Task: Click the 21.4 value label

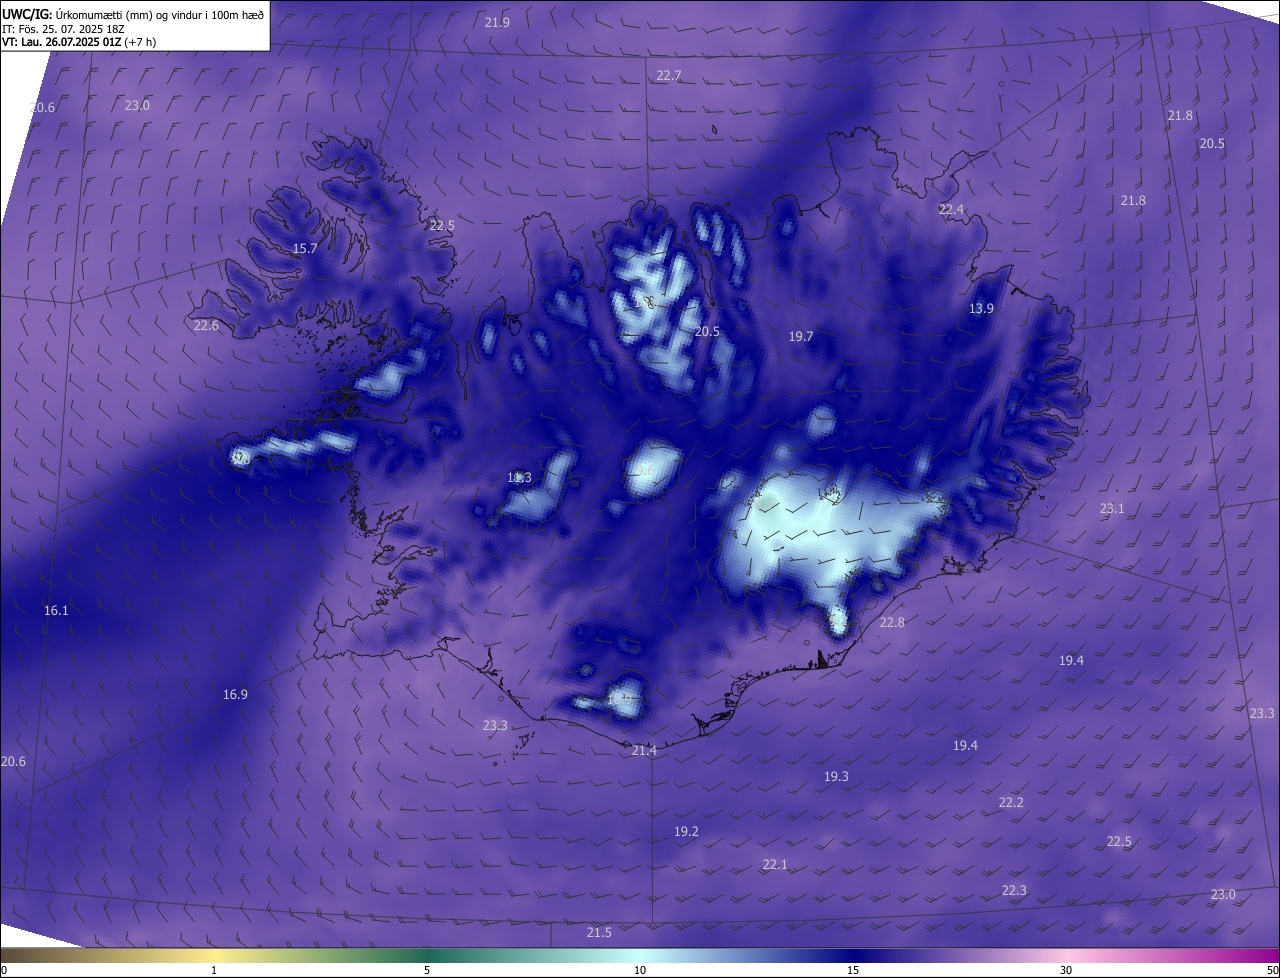Action: [644, 750]
